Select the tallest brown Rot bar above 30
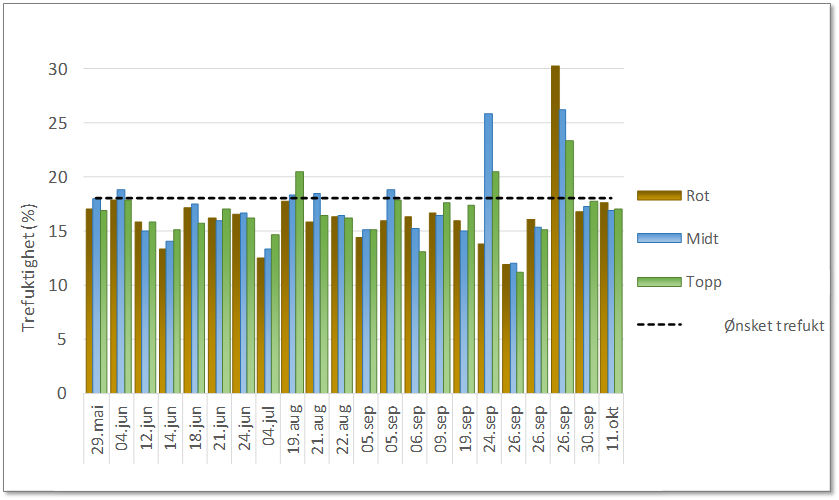The width and height of the screenshot is (839, 500). coord(555,229)
